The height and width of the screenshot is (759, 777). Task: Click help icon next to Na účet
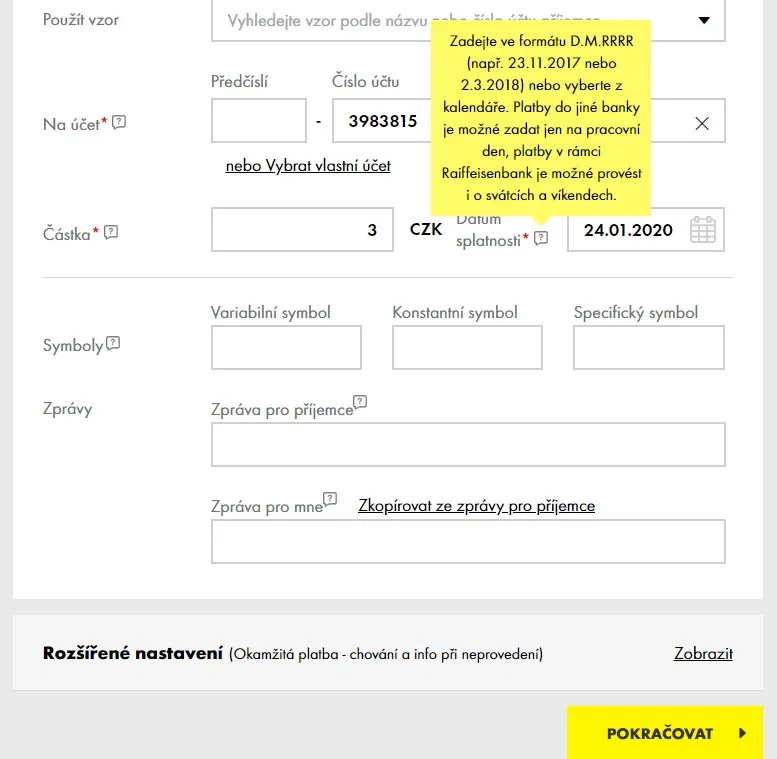tap(119, 123)
